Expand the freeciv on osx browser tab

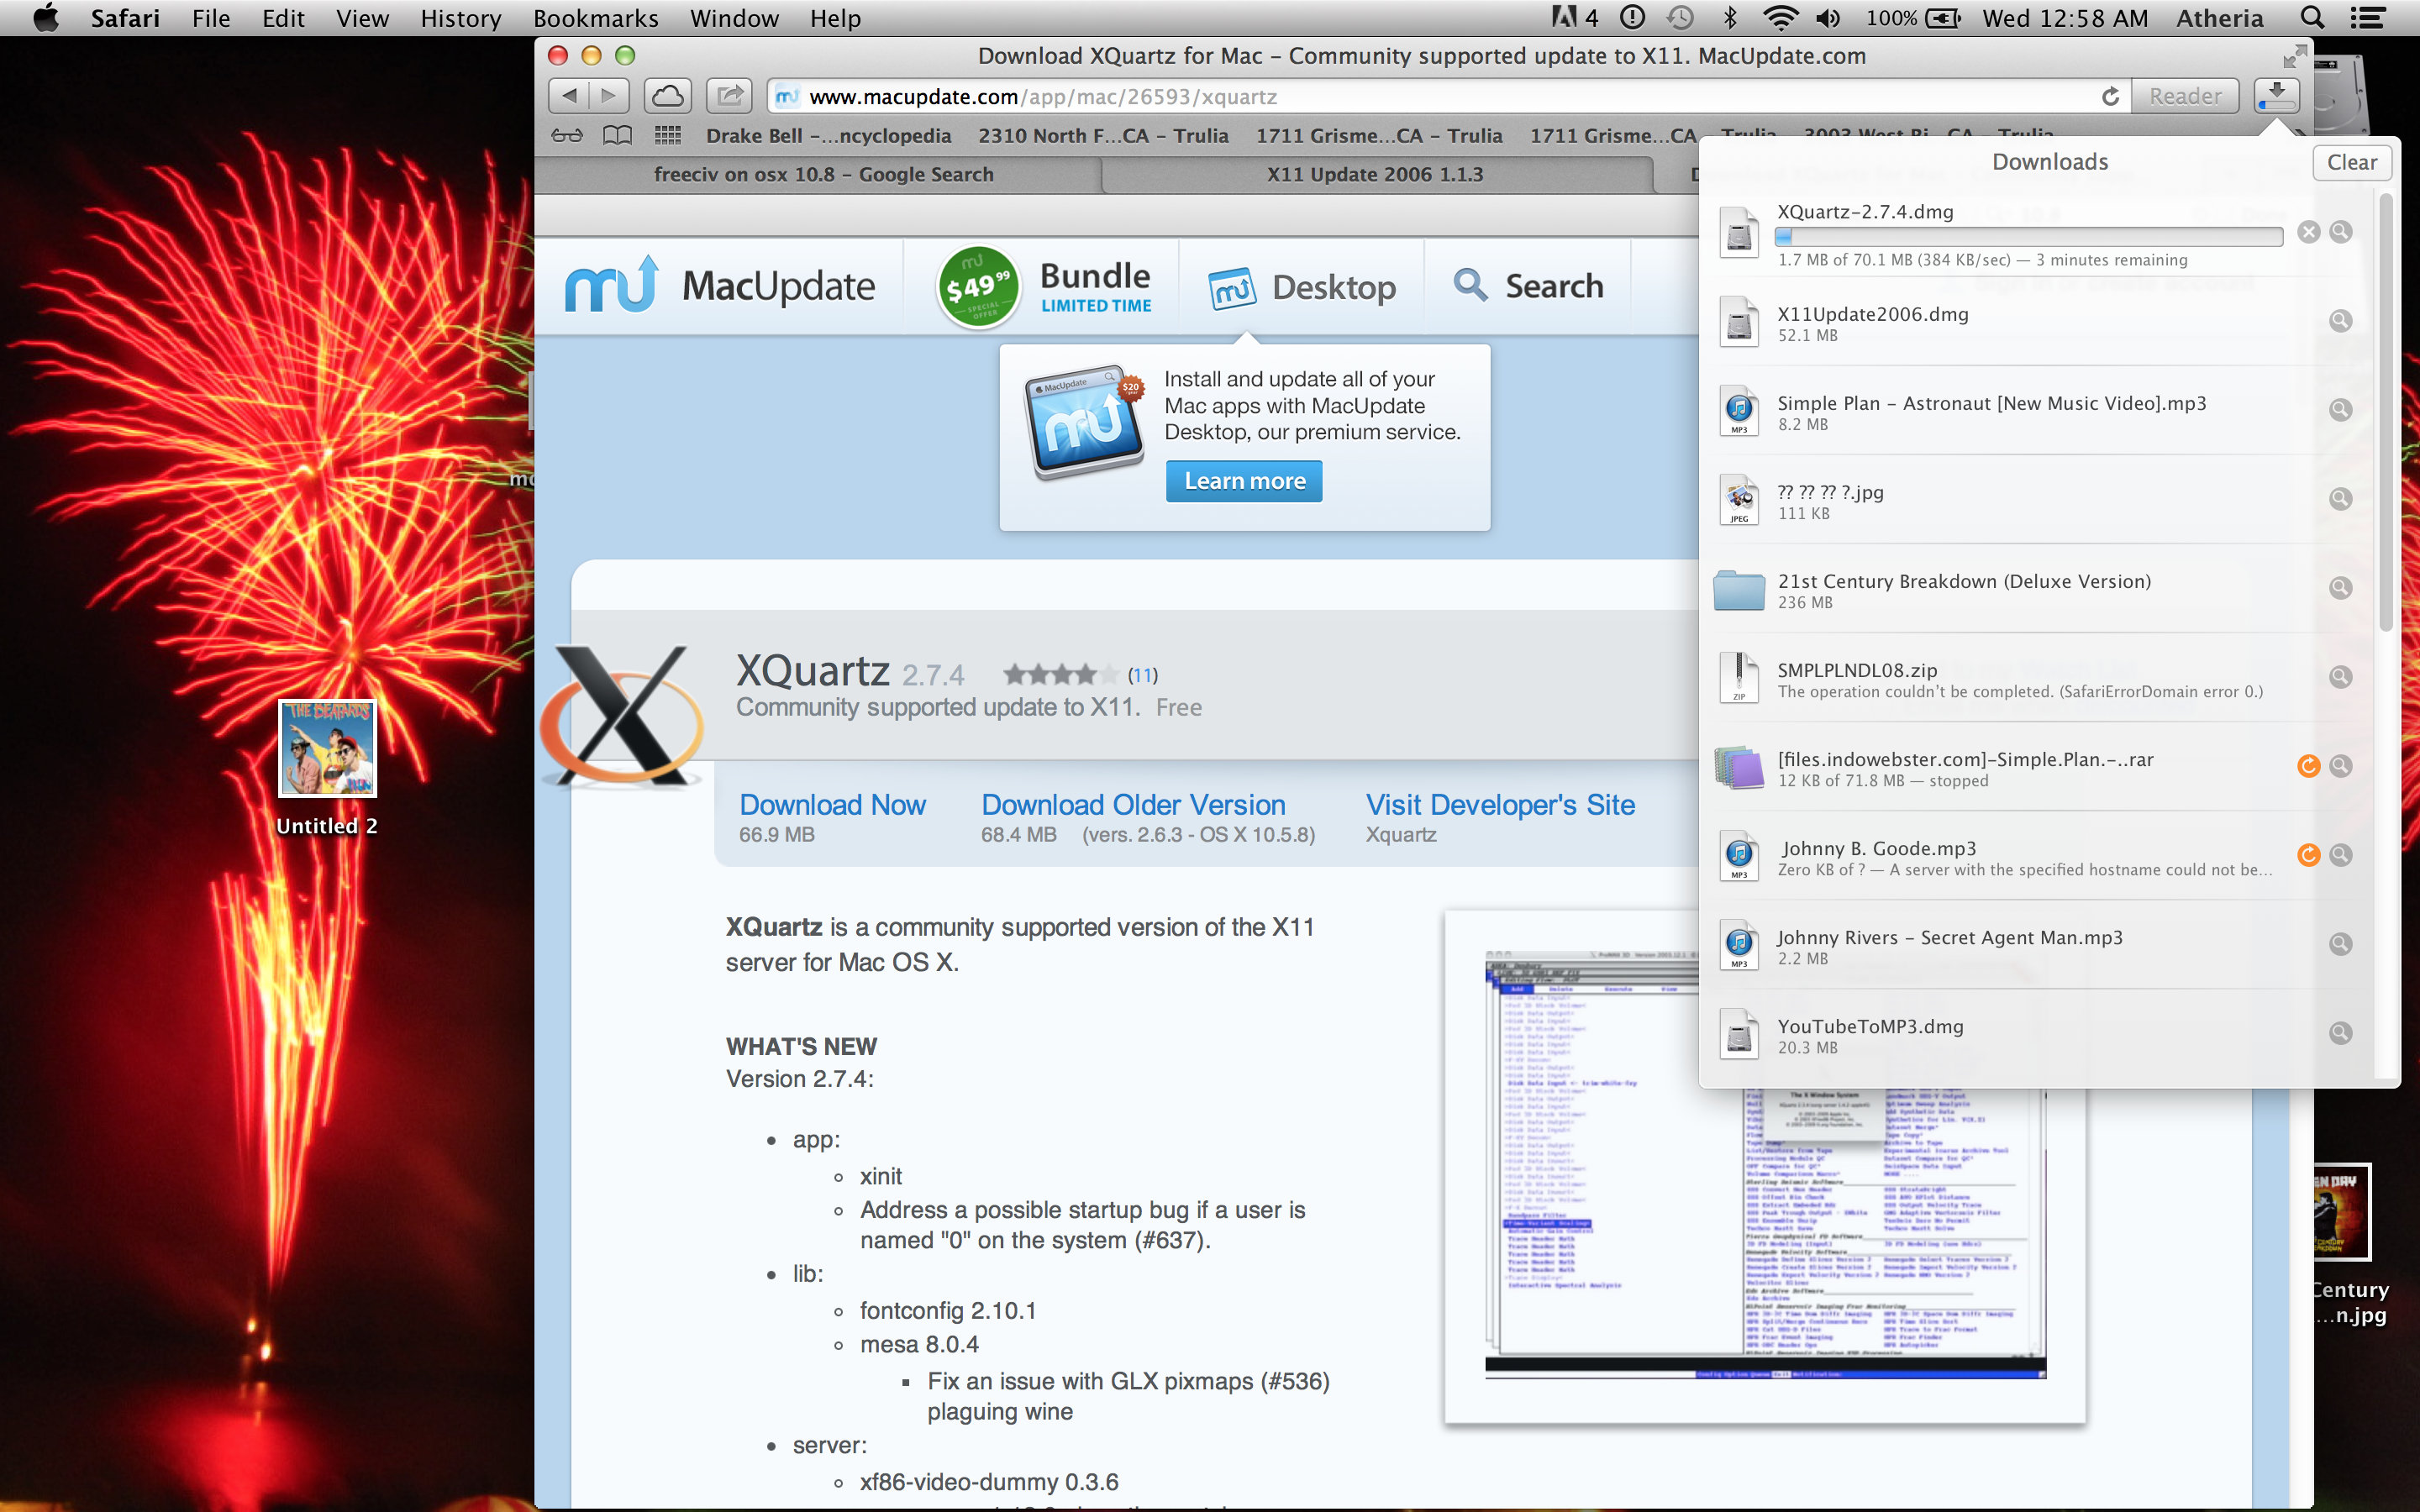[821, 172]
